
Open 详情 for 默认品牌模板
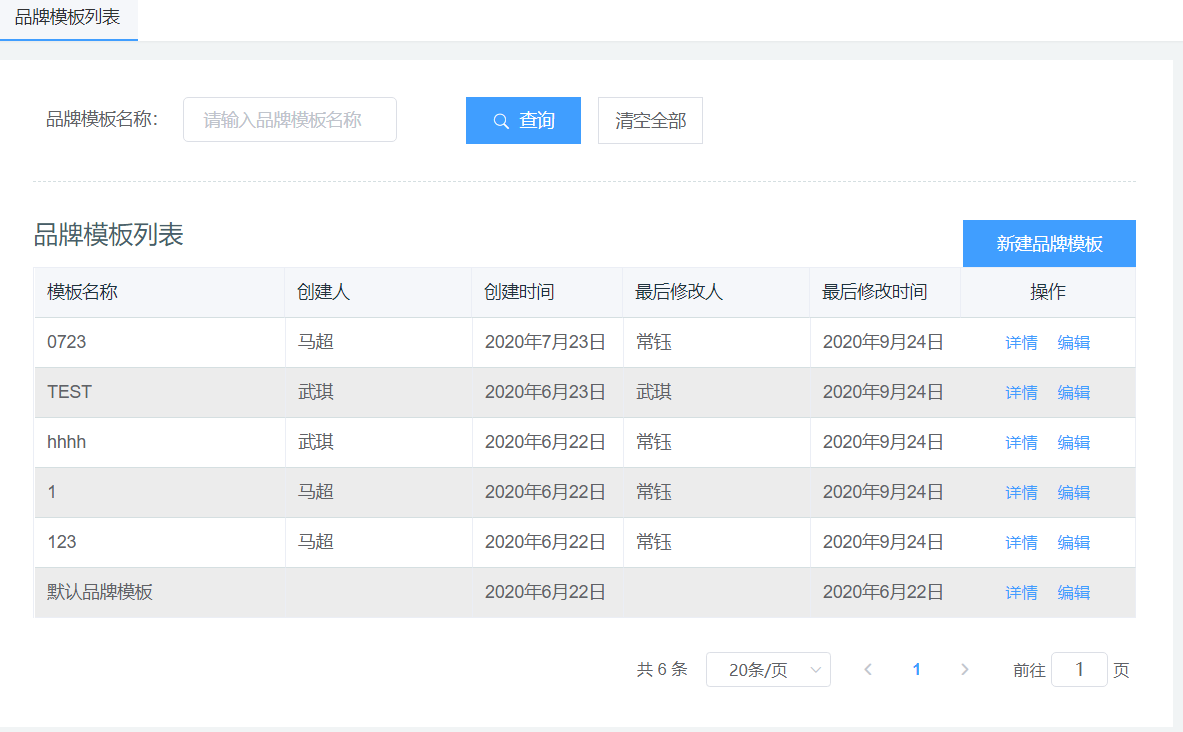1021,593
